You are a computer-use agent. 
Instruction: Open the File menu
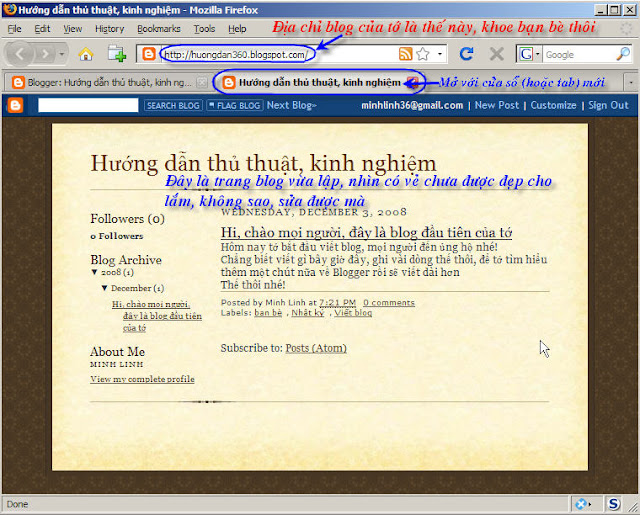point(14,29)
